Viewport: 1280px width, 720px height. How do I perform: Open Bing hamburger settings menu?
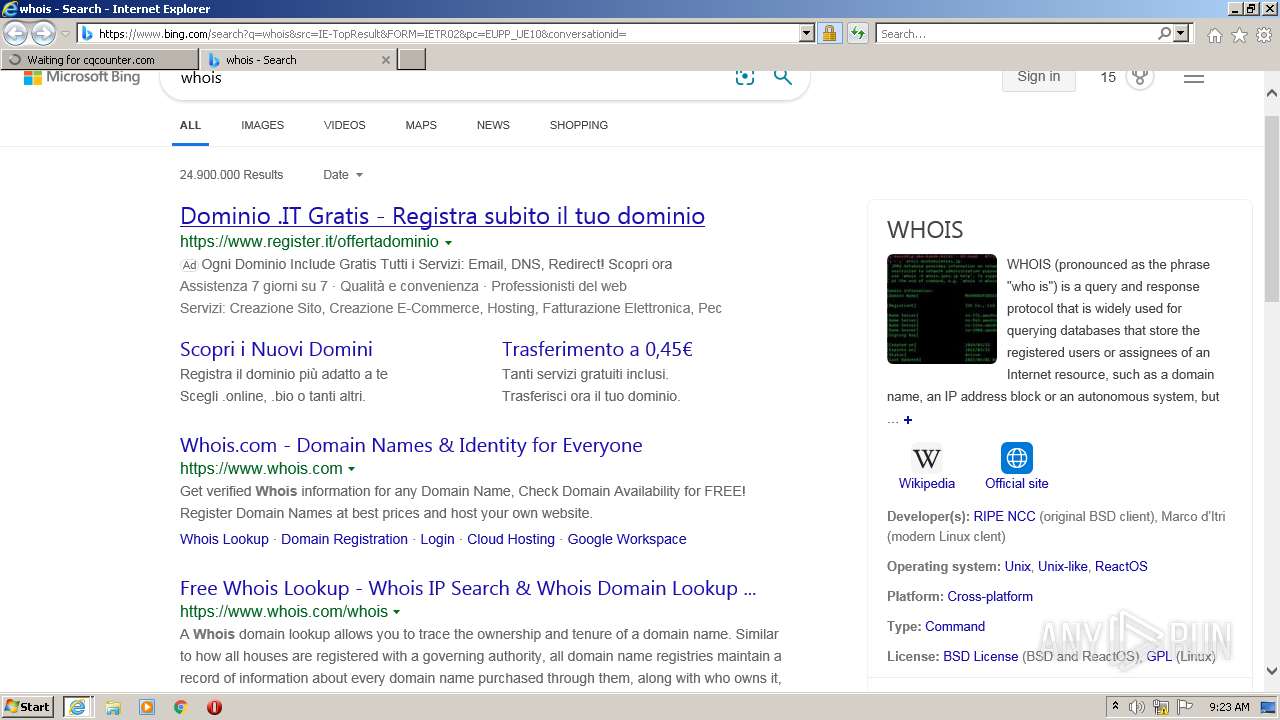(x=1194, y=77)
